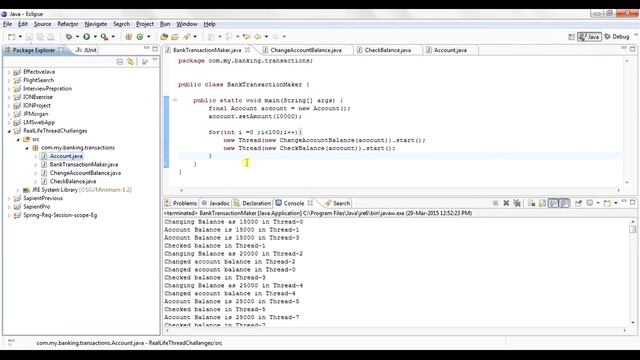Toggle Link with Editor in Package Explorer
Screen dimensions: 640x360
(x=131, y=62)
